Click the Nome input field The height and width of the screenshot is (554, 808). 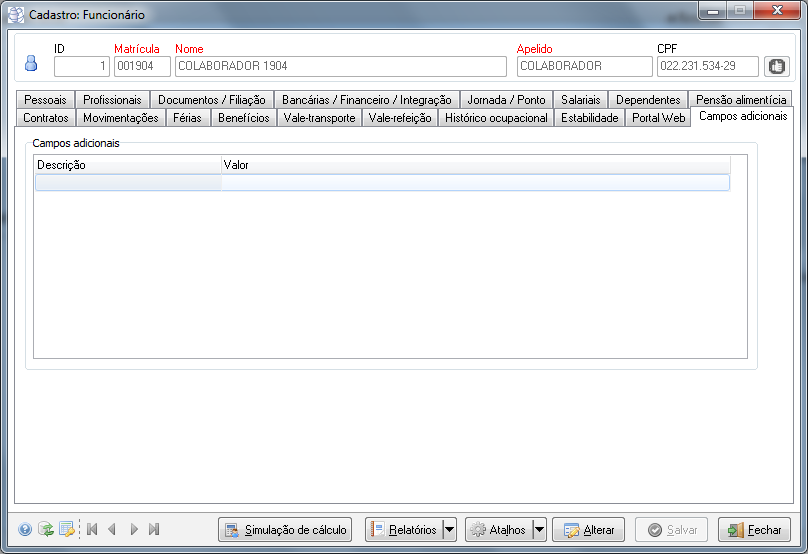340,66
